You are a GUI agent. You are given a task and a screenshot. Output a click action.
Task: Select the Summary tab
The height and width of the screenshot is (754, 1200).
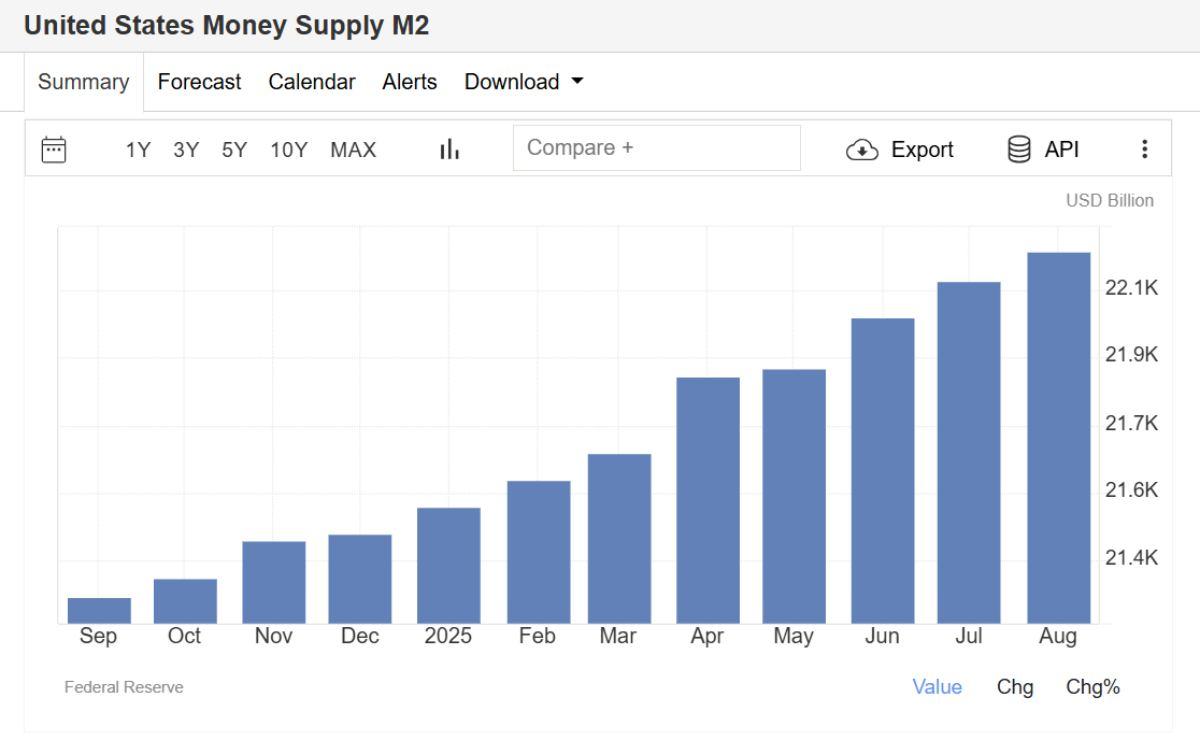pos(83,82)
